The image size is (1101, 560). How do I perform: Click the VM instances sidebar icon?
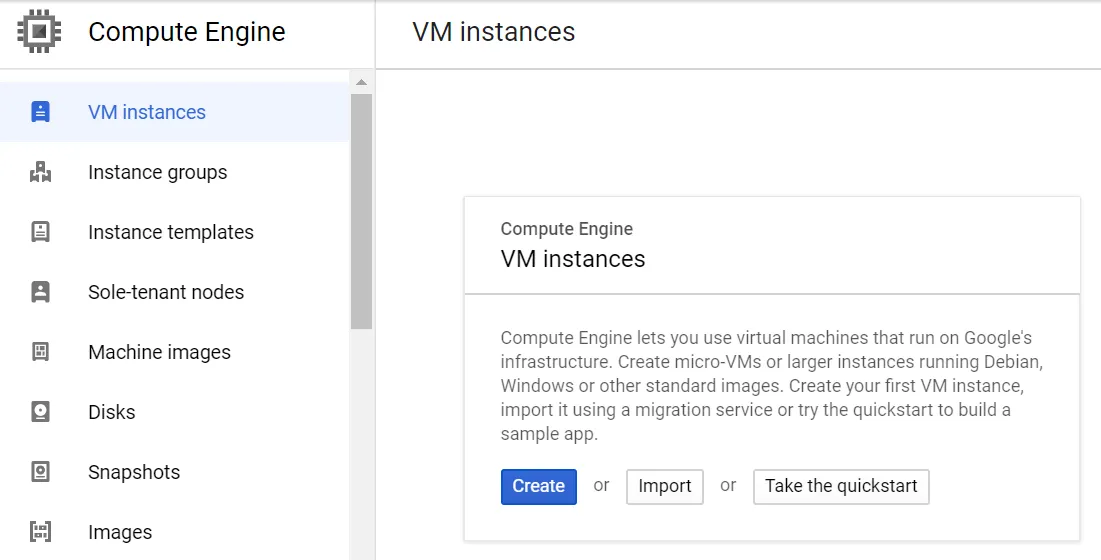click(x=41, y=112)
